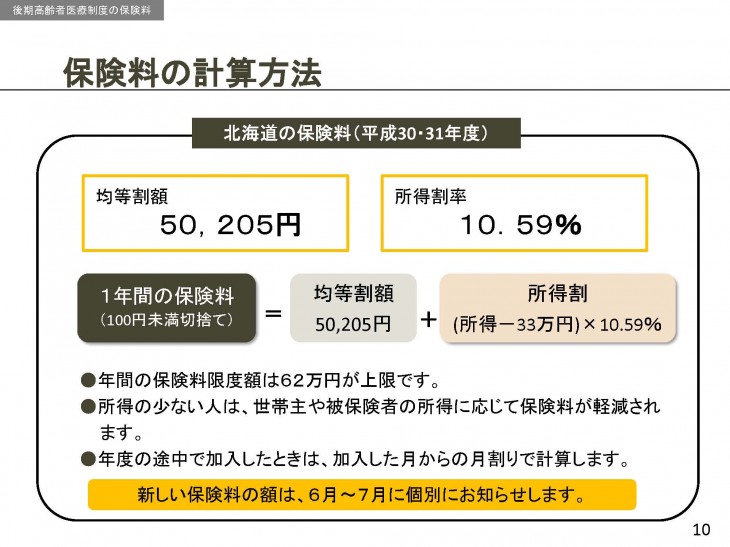The height and width of the screenshot is (547, 730).
Task: Select the 後期高齢者医療制度の保険料 header tag
Action: click(82, 10)
